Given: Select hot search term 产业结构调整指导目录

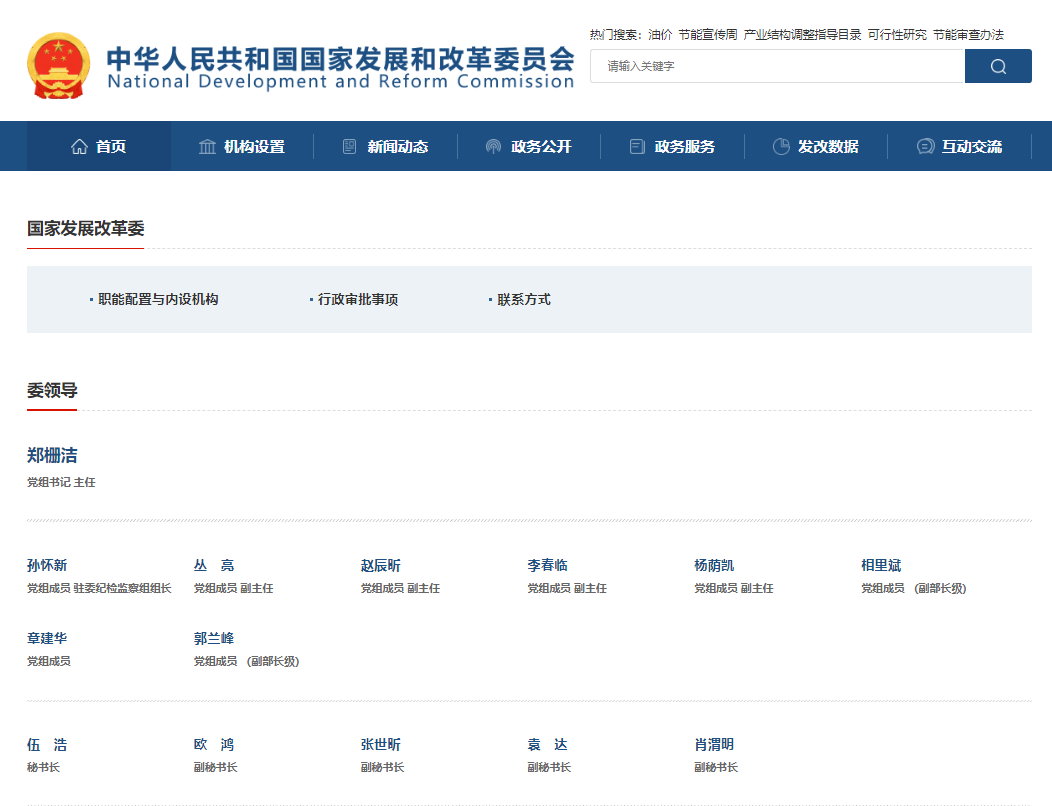Looking at the screenshot, I should tap(802, 34).
